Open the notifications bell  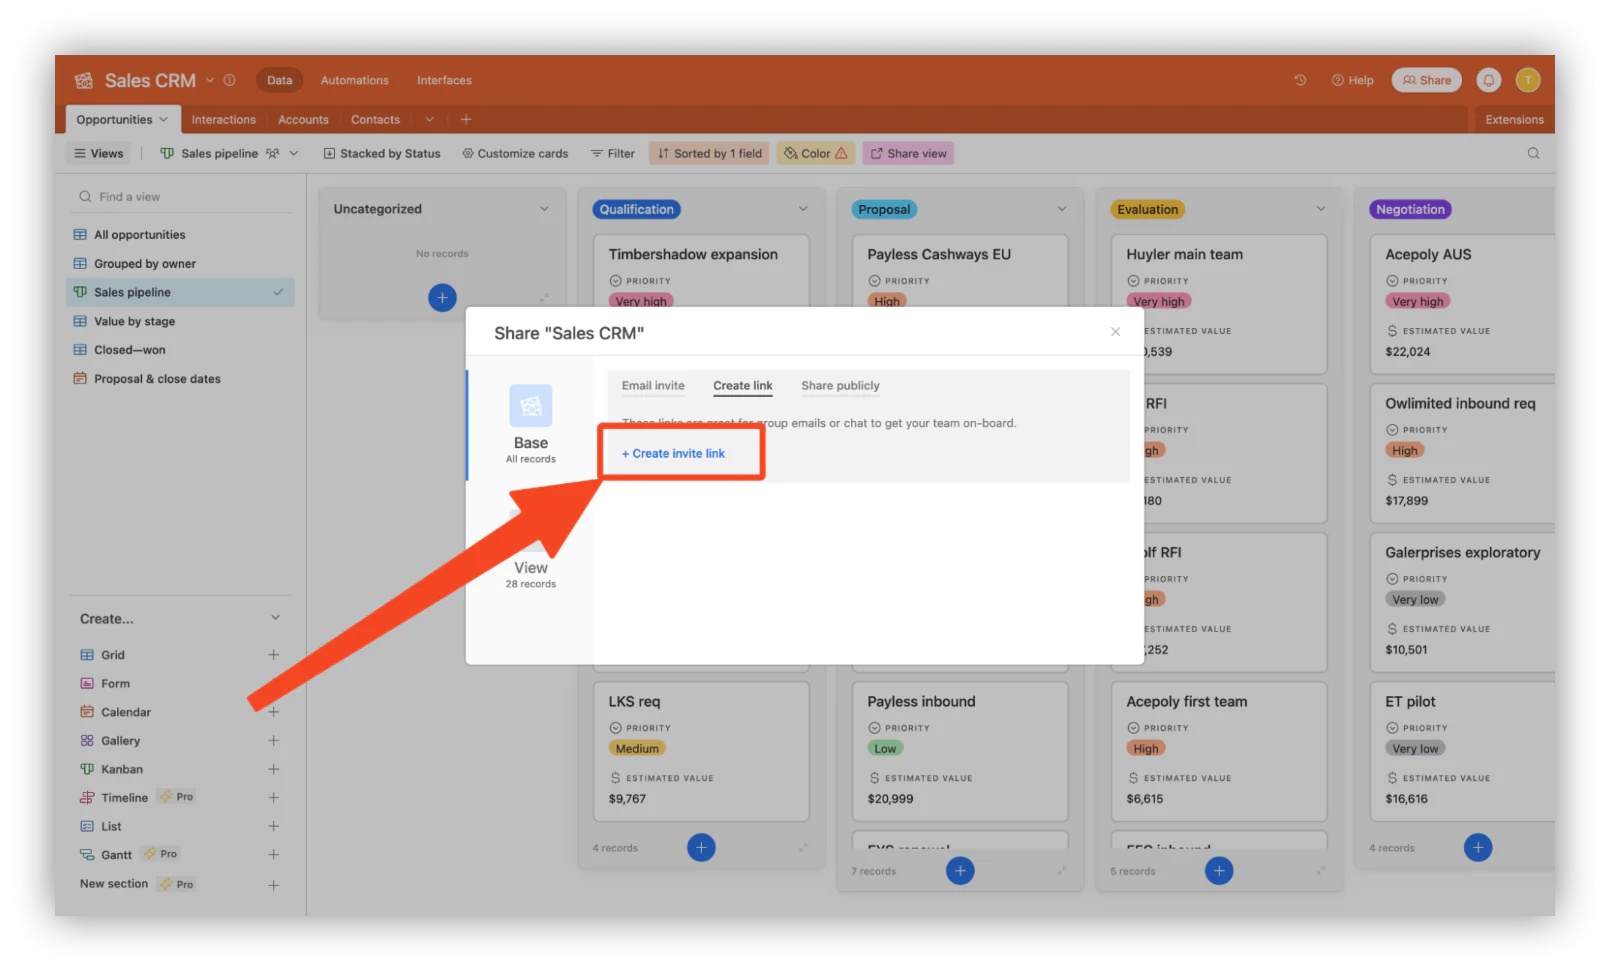pos(1489,80)
